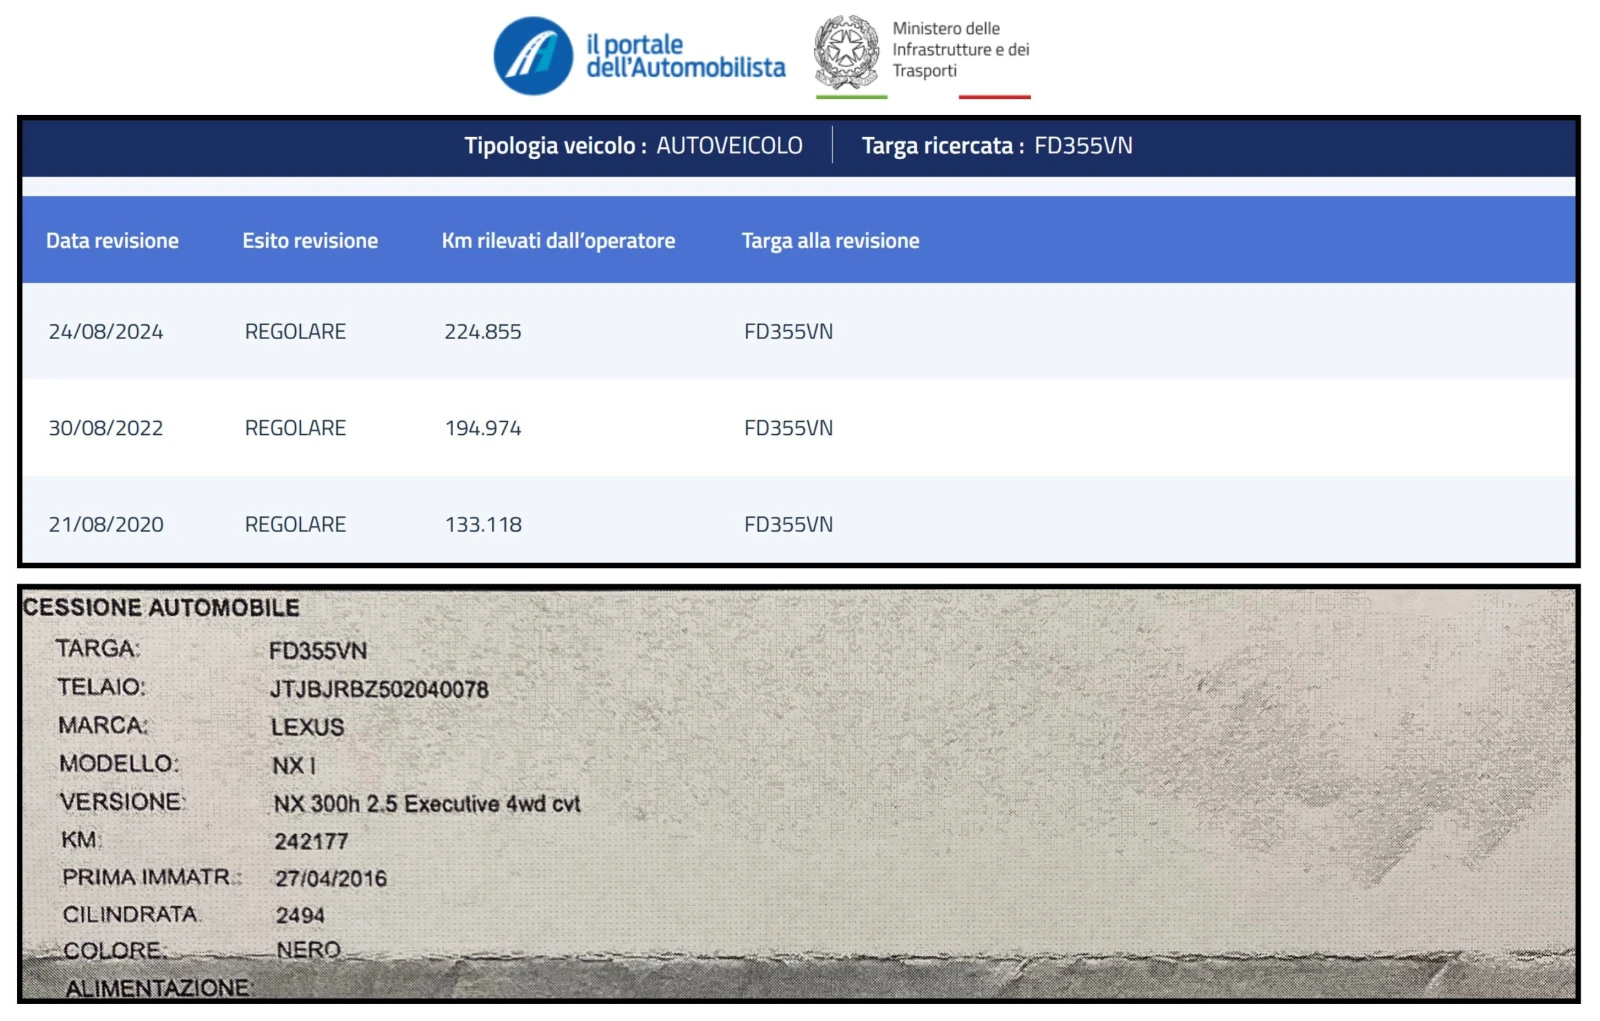Select the Esito revisione column header
This screenshot has height=1021, width=1600.
[x=310, y=241]
